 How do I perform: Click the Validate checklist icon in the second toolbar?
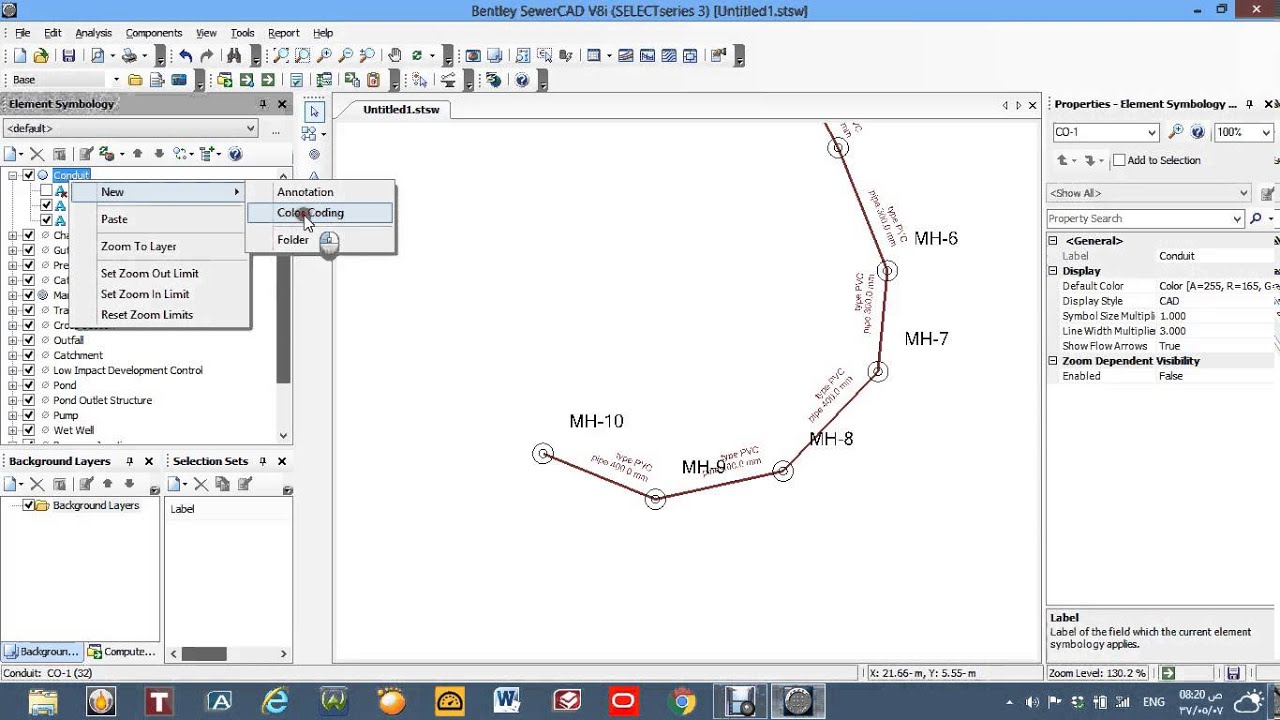(x=296, y=80)
